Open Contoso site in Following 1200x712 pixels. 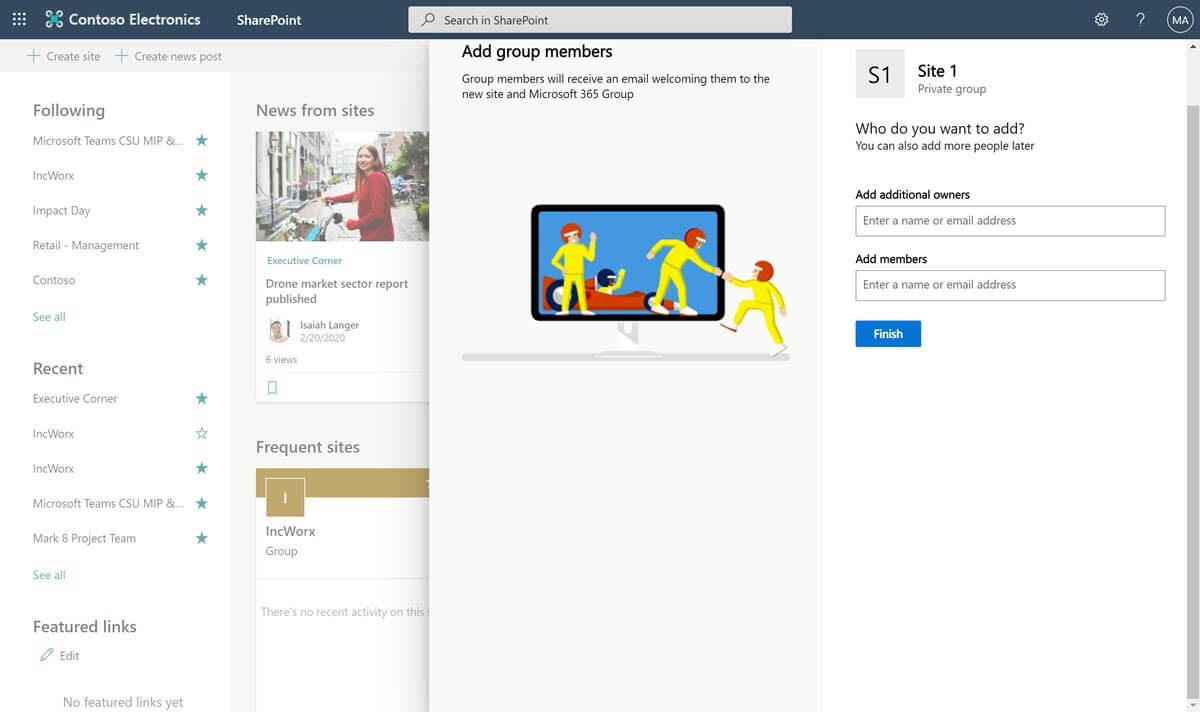pos(54,281)
